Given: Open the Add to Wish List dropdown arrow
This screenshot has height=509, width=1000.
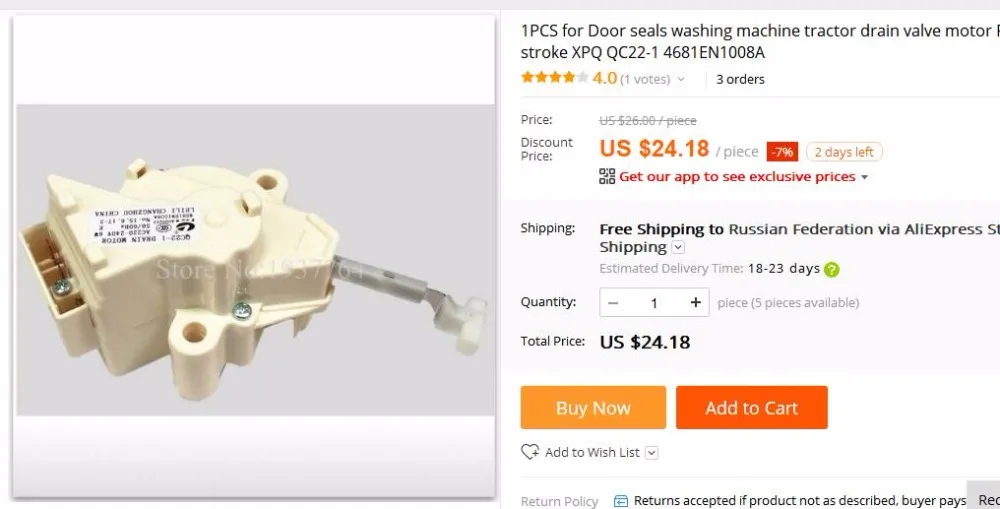Looking at the screenshot, I should tap(651, 453).
